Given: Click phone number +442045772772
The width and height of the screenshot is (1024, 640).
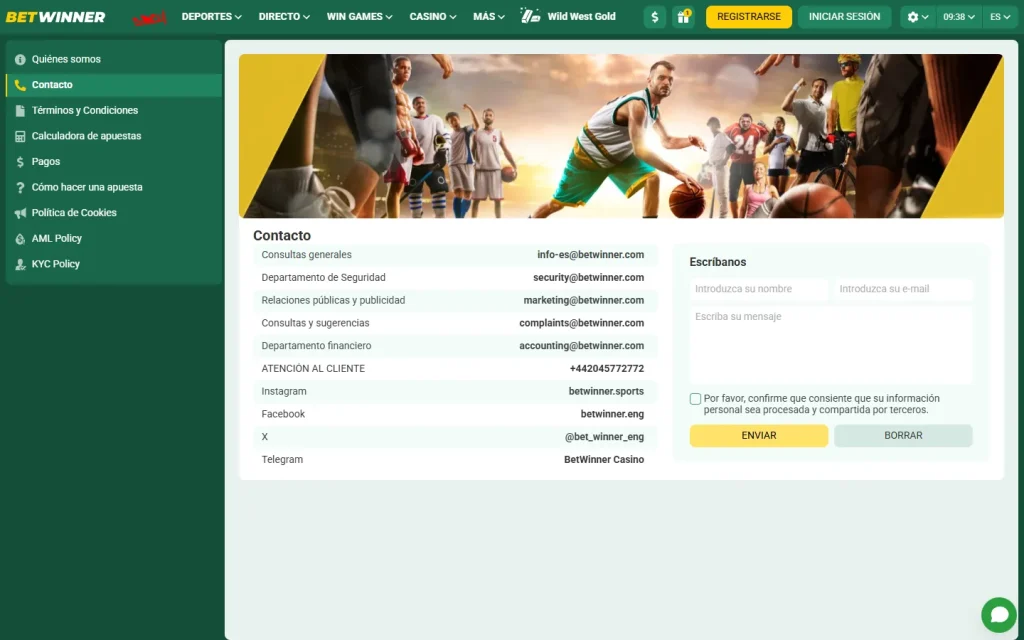Looking at the screenshot, I should point(607,369).
